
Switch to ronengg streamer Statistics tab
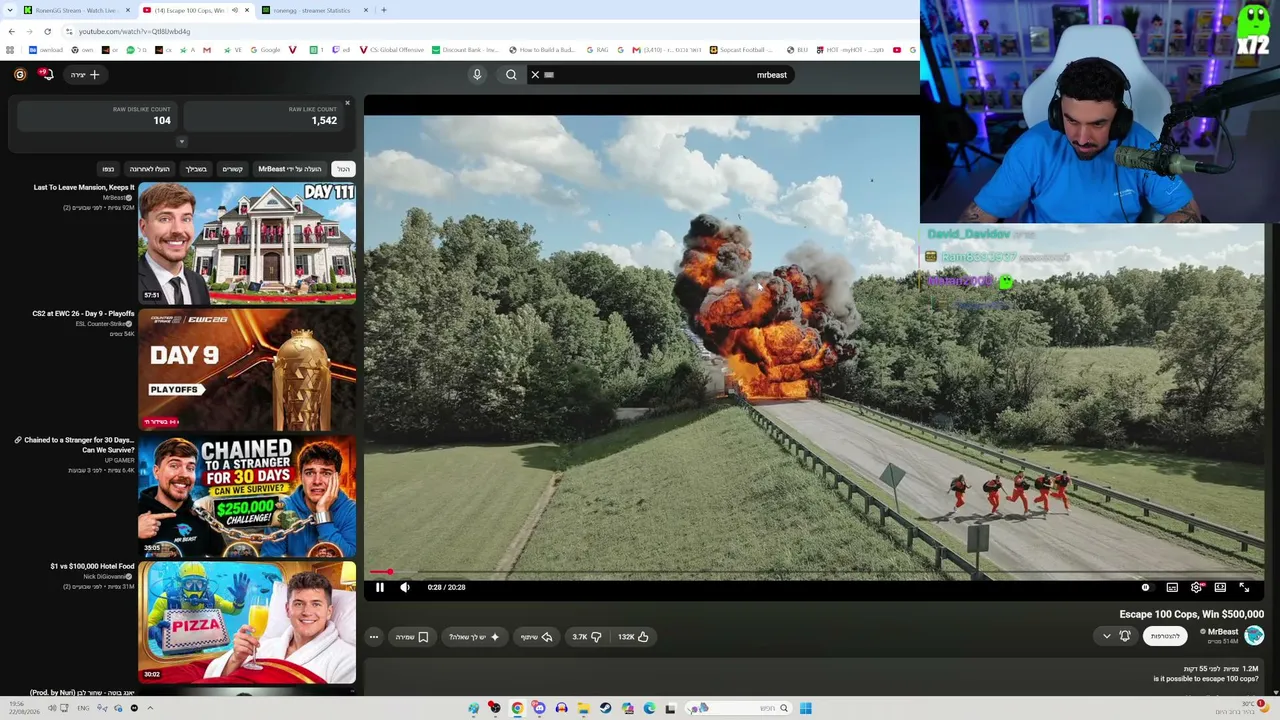click(316, 10)
